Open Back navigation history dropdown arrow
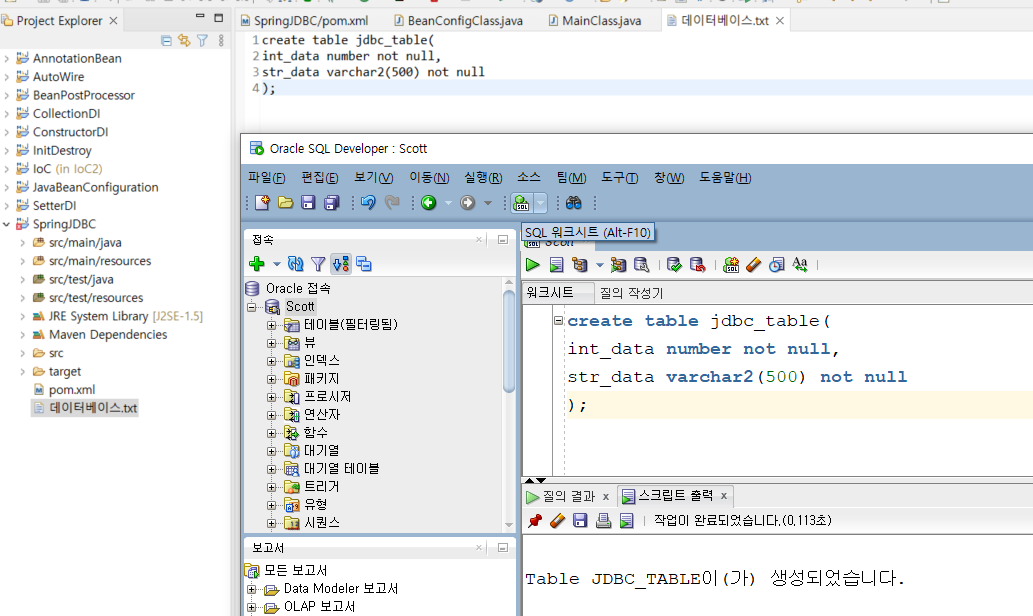Screen dimensions: 1033x616 (x=448, y=203)
